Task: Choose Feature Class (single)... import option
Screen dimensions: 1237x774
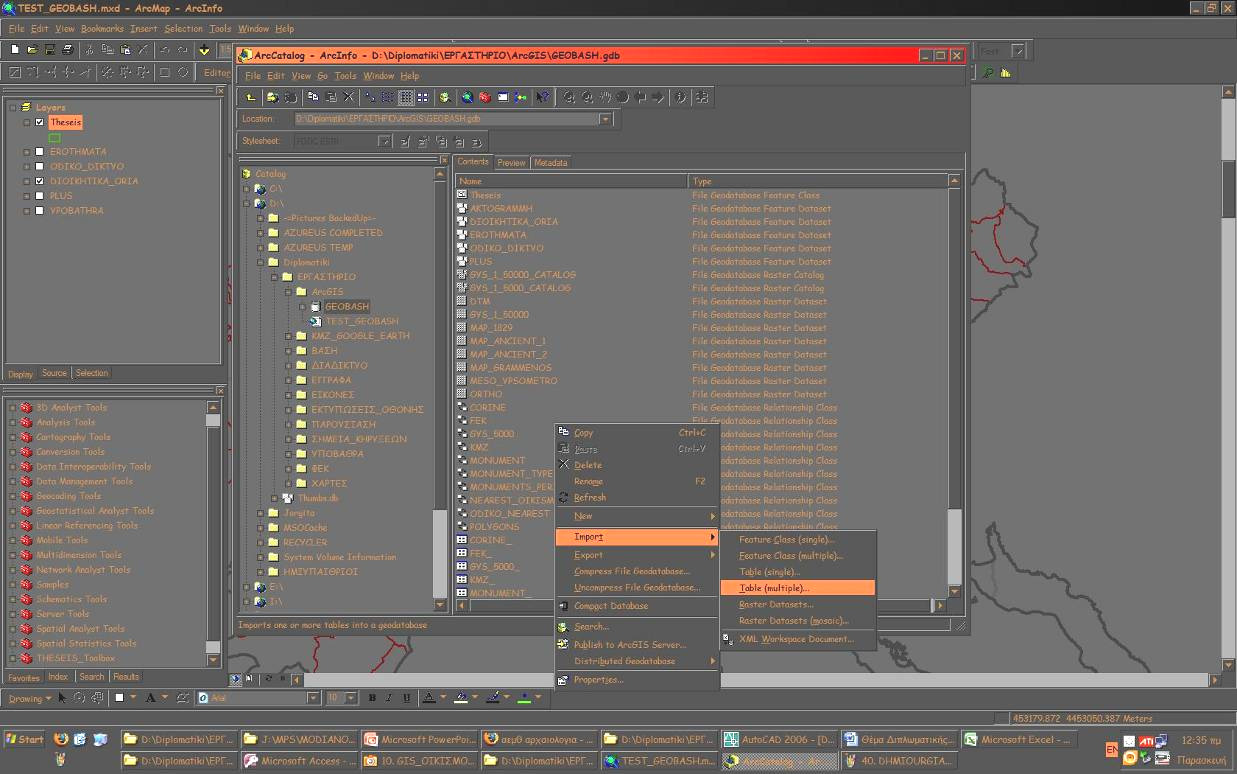Action: [798, 540]
